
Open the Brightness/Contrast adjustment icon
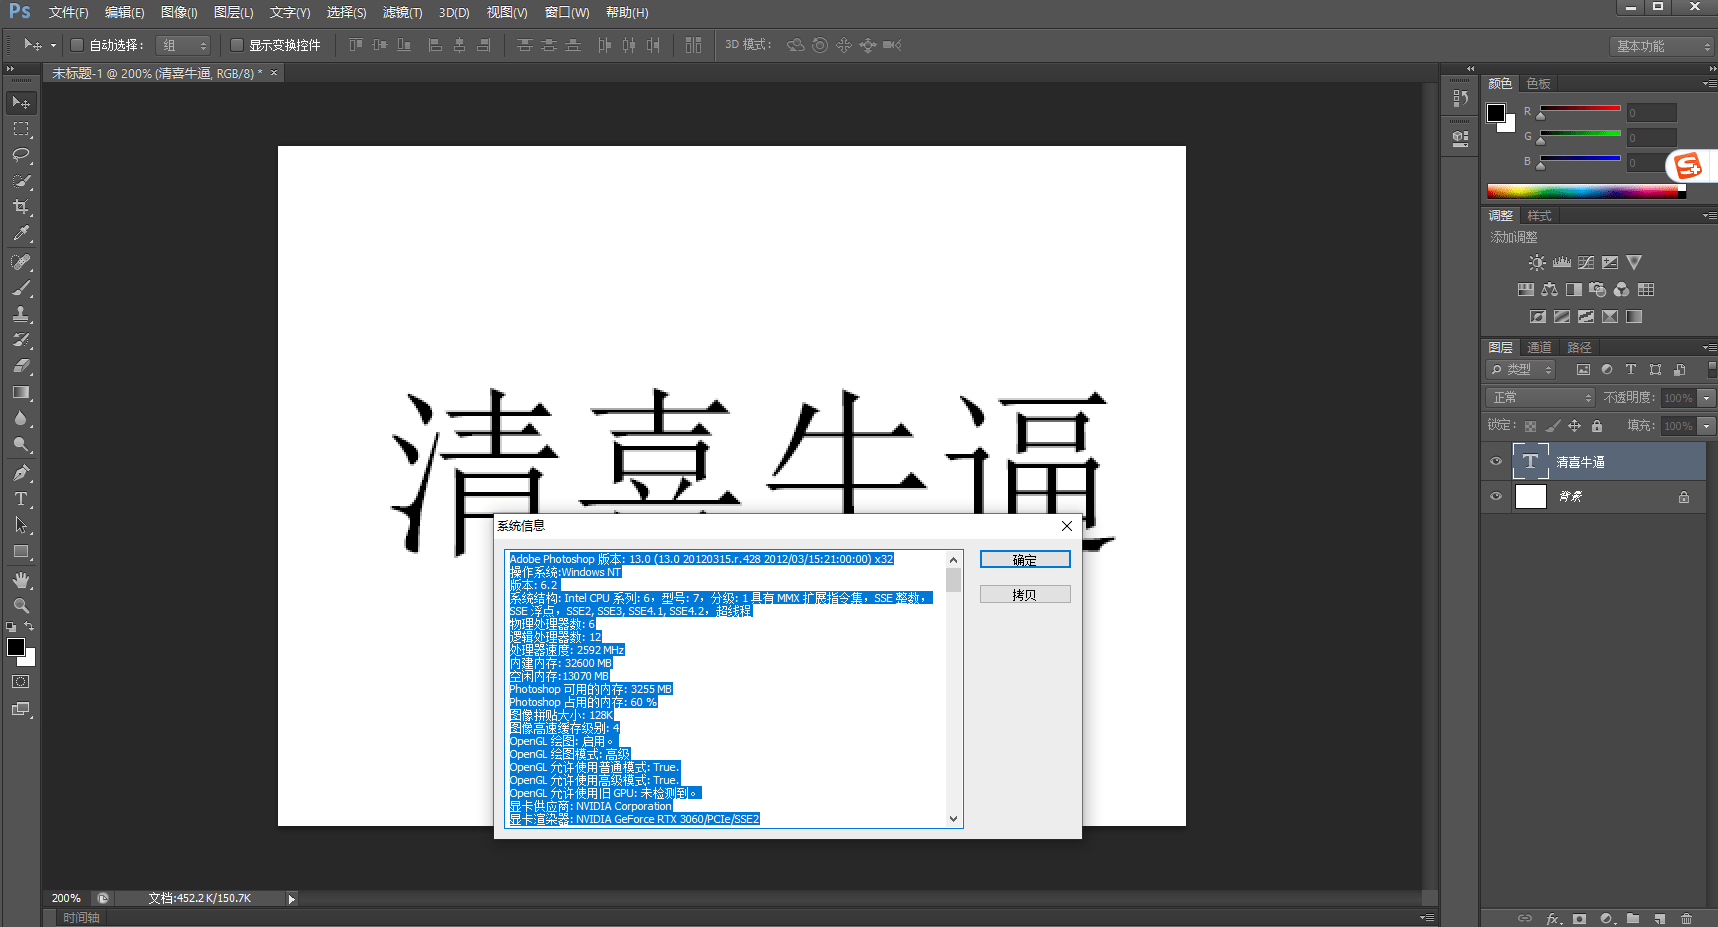coord(1537,262)
